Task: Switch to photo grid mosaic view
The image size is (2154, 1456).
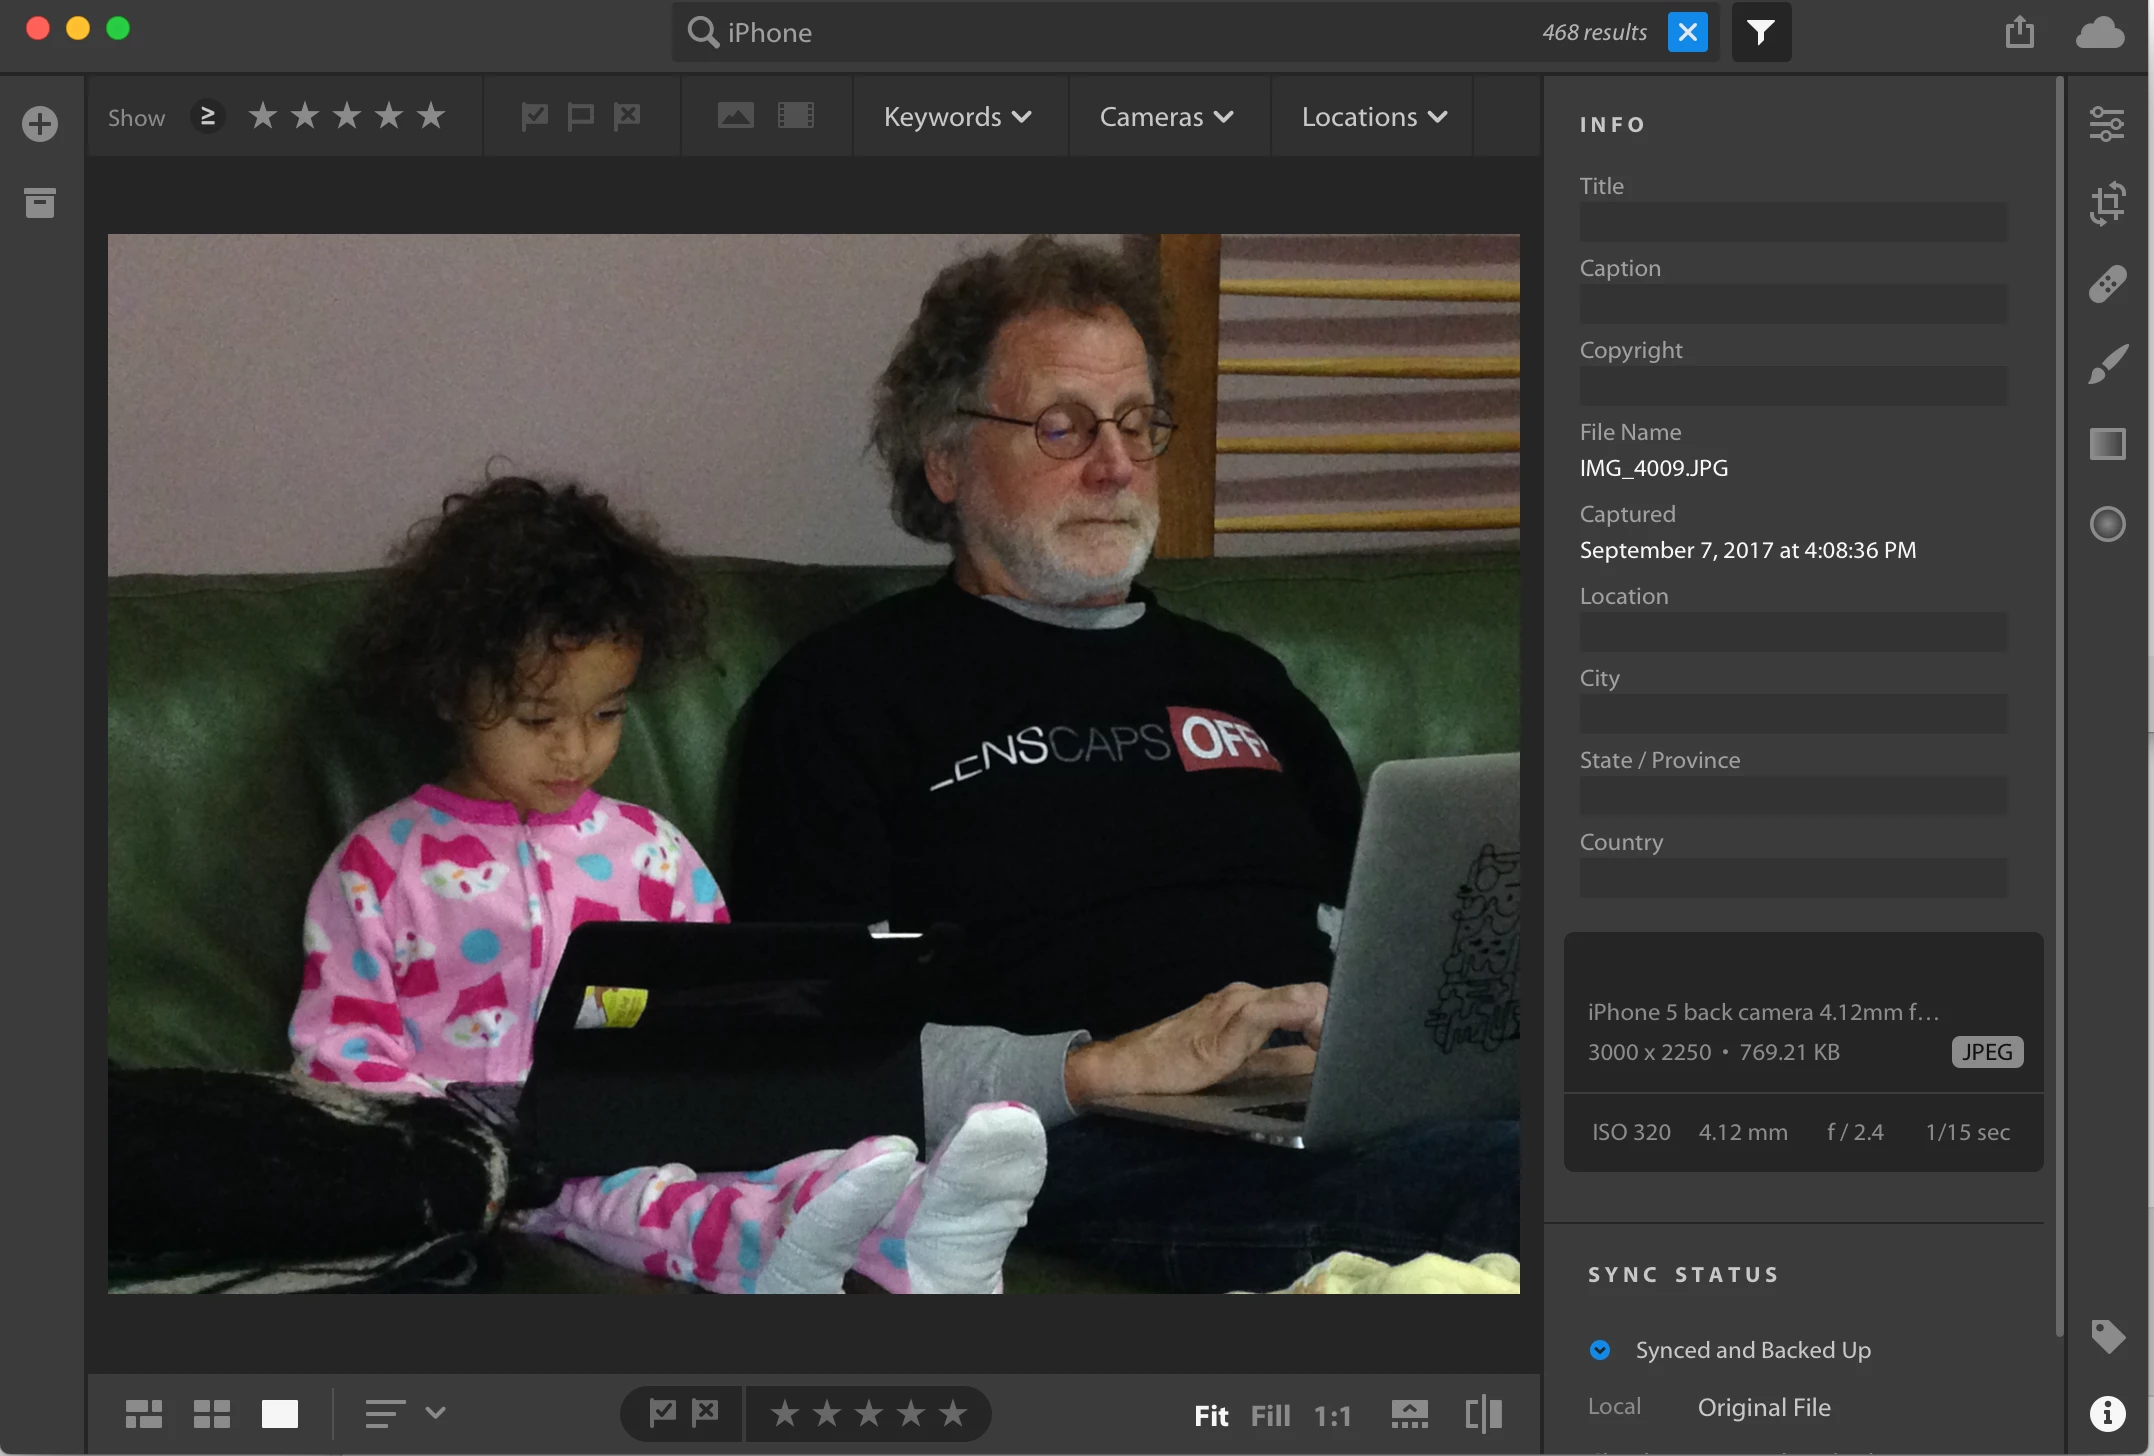Action: (x=143, y=1414)
